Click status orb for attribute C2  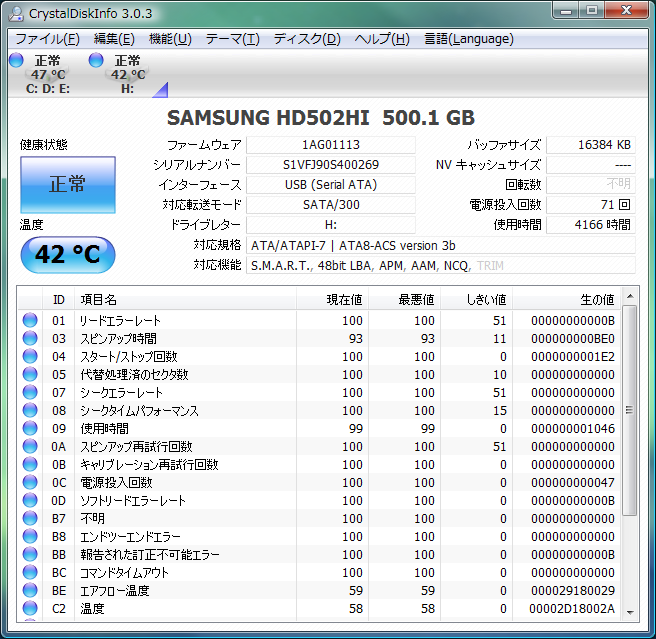click(30, 608)
